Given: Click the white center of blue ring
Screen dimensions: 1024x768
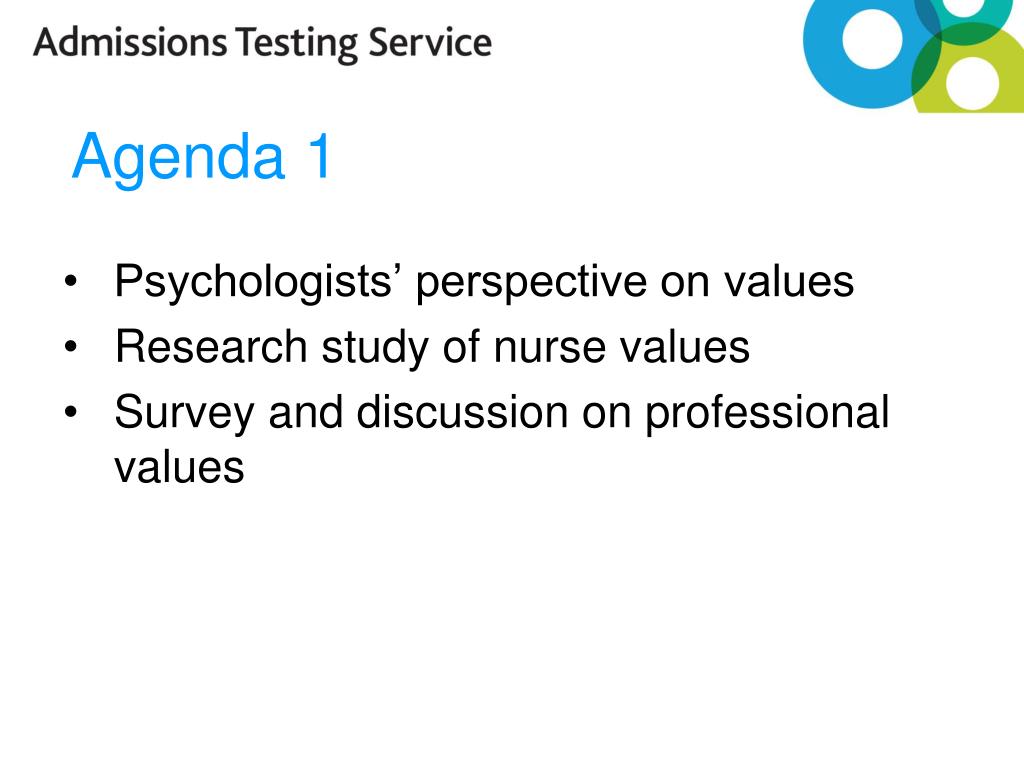Looking at the screenshot, I should [872, 38].
